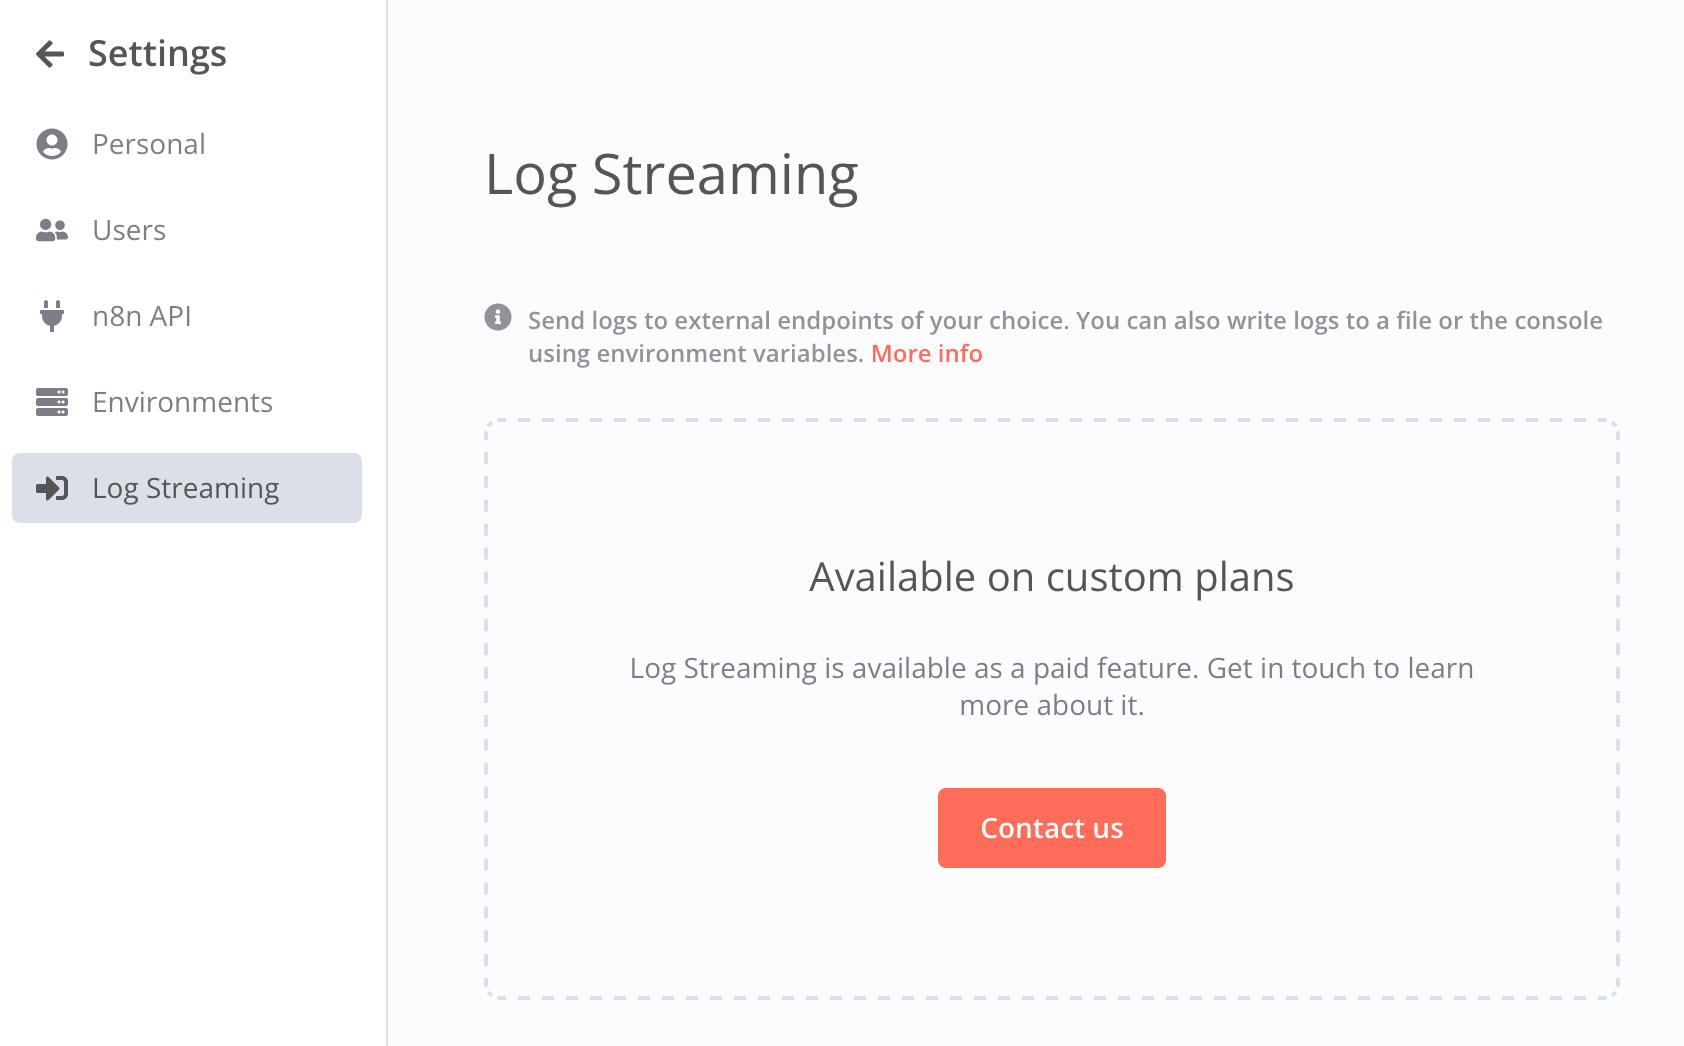Click the Users group icon

(x=52, y=230)
